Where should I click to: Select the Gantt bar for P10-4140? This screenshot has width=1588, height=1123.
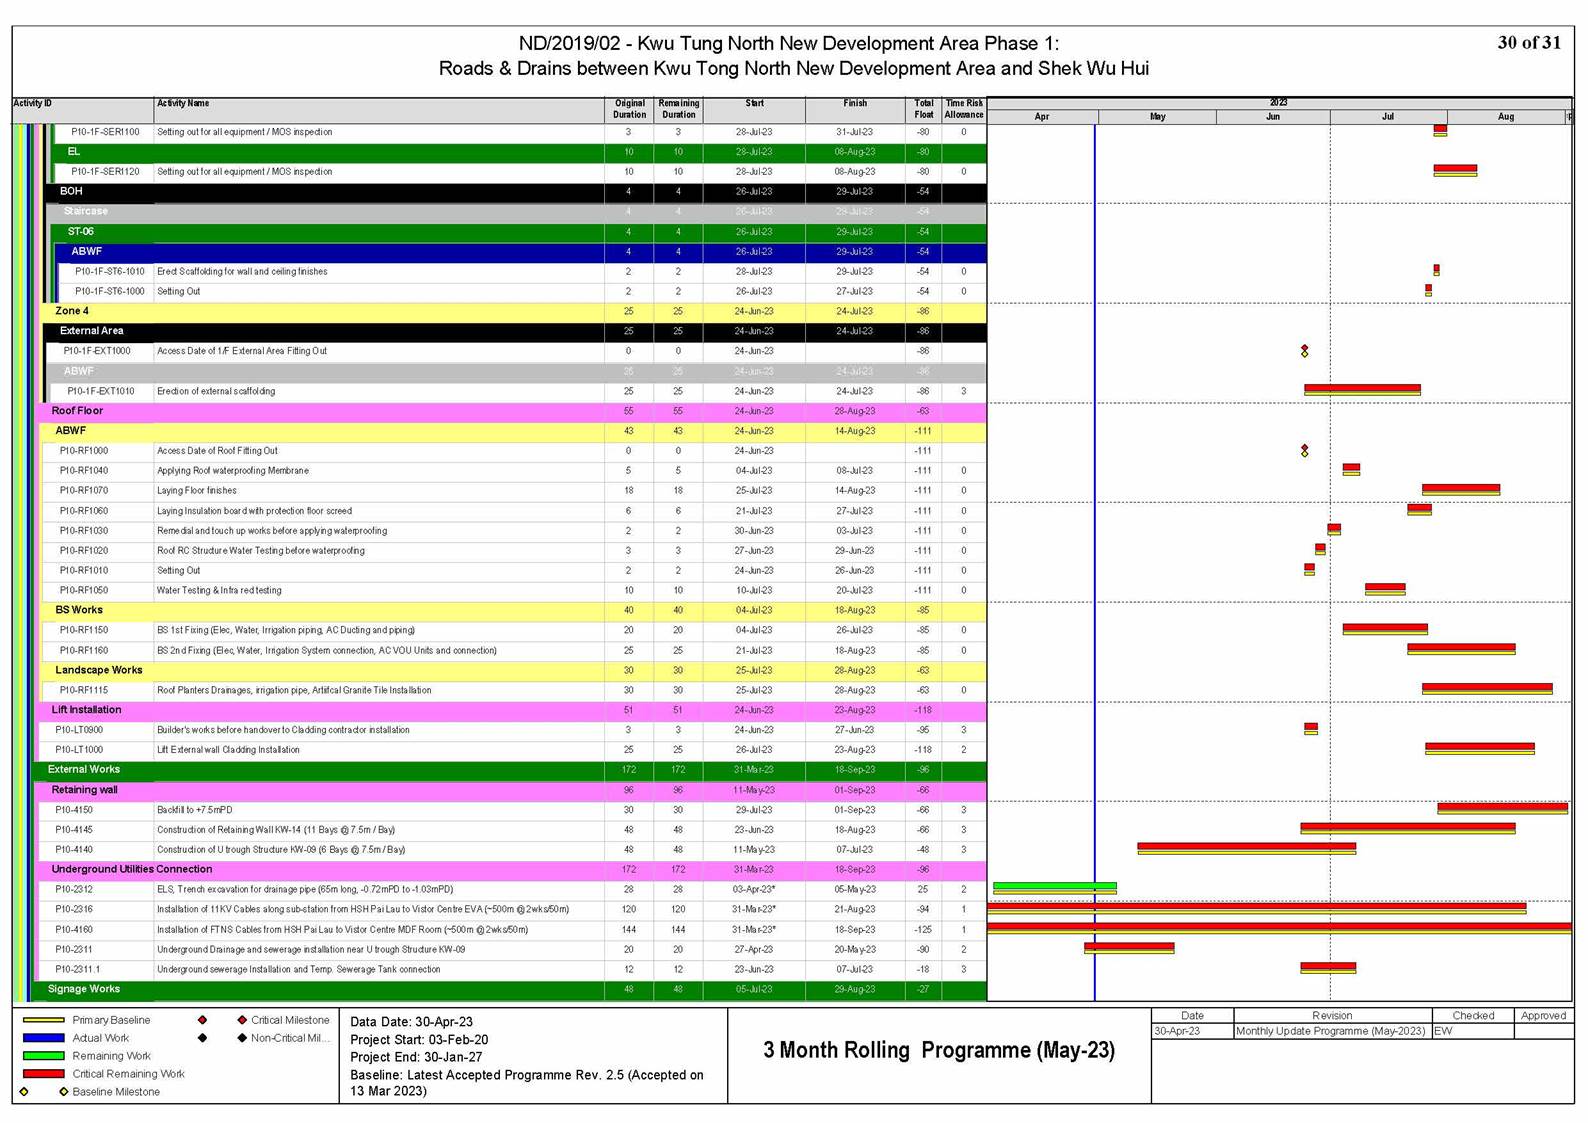(1247, 848)
